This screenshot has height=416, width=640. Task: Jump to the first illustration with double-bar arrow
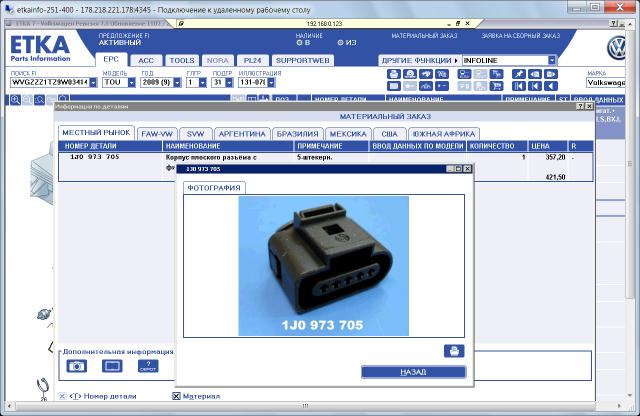(x=519, y=86)
